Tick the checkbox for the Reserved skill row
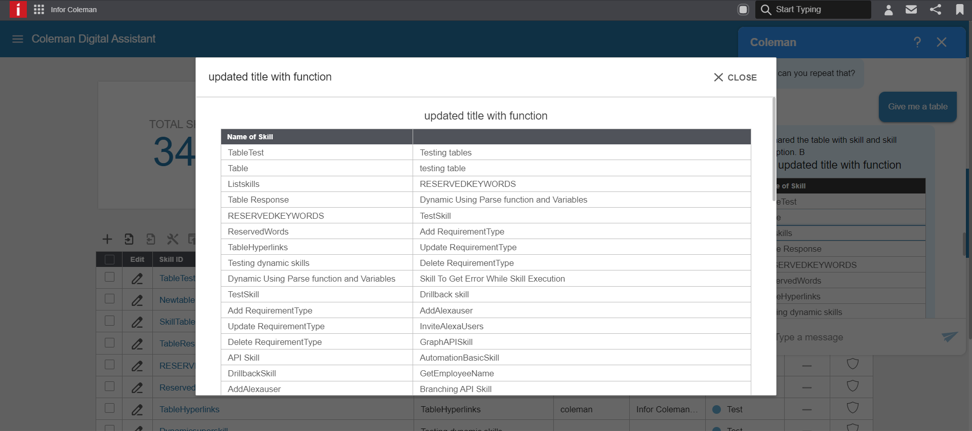This screenshot has width=972, height=431. tap(110, 386)
